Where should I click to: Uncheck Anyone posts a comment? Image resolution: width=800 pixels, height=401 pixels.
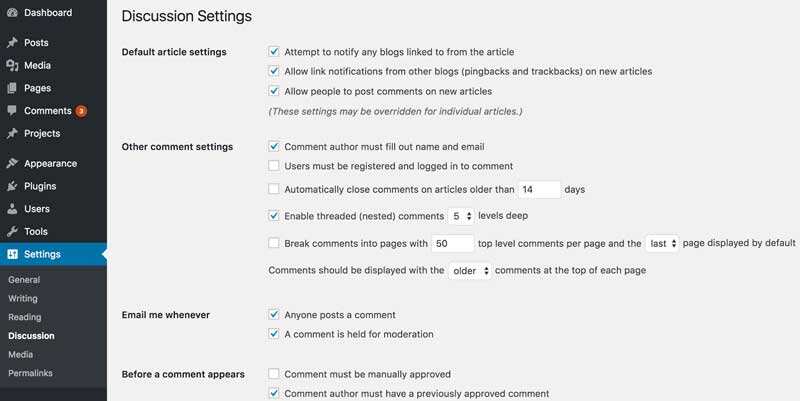[x=274, y=315]
